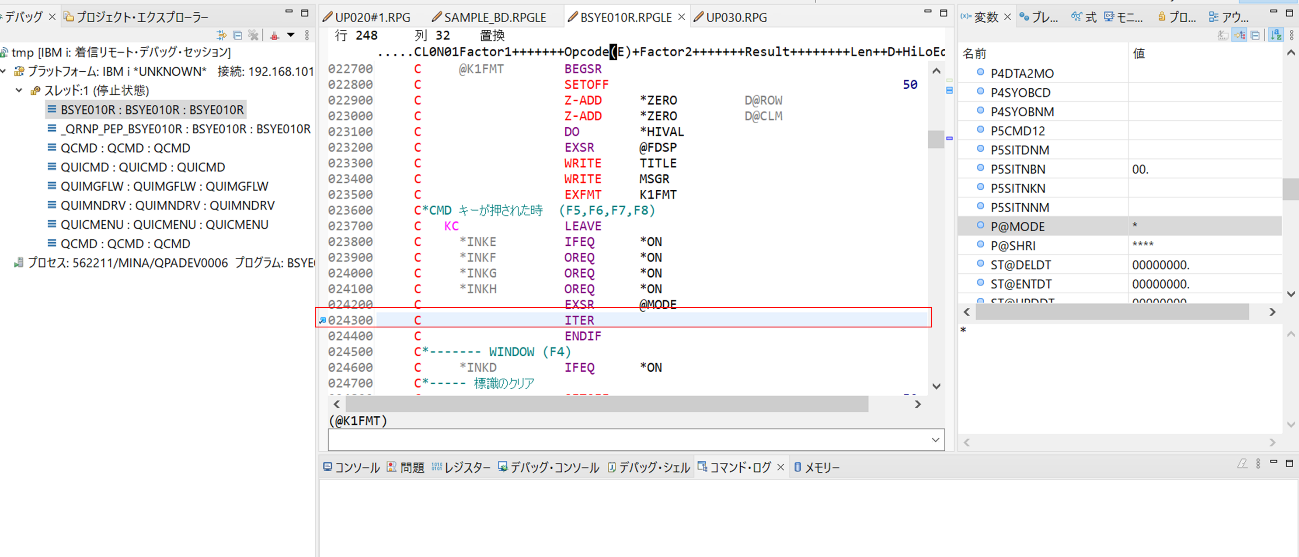Open the モニ... monitors tab
The height and width of the screenshot is (557, 1299).
click(x=1124, y=17)
